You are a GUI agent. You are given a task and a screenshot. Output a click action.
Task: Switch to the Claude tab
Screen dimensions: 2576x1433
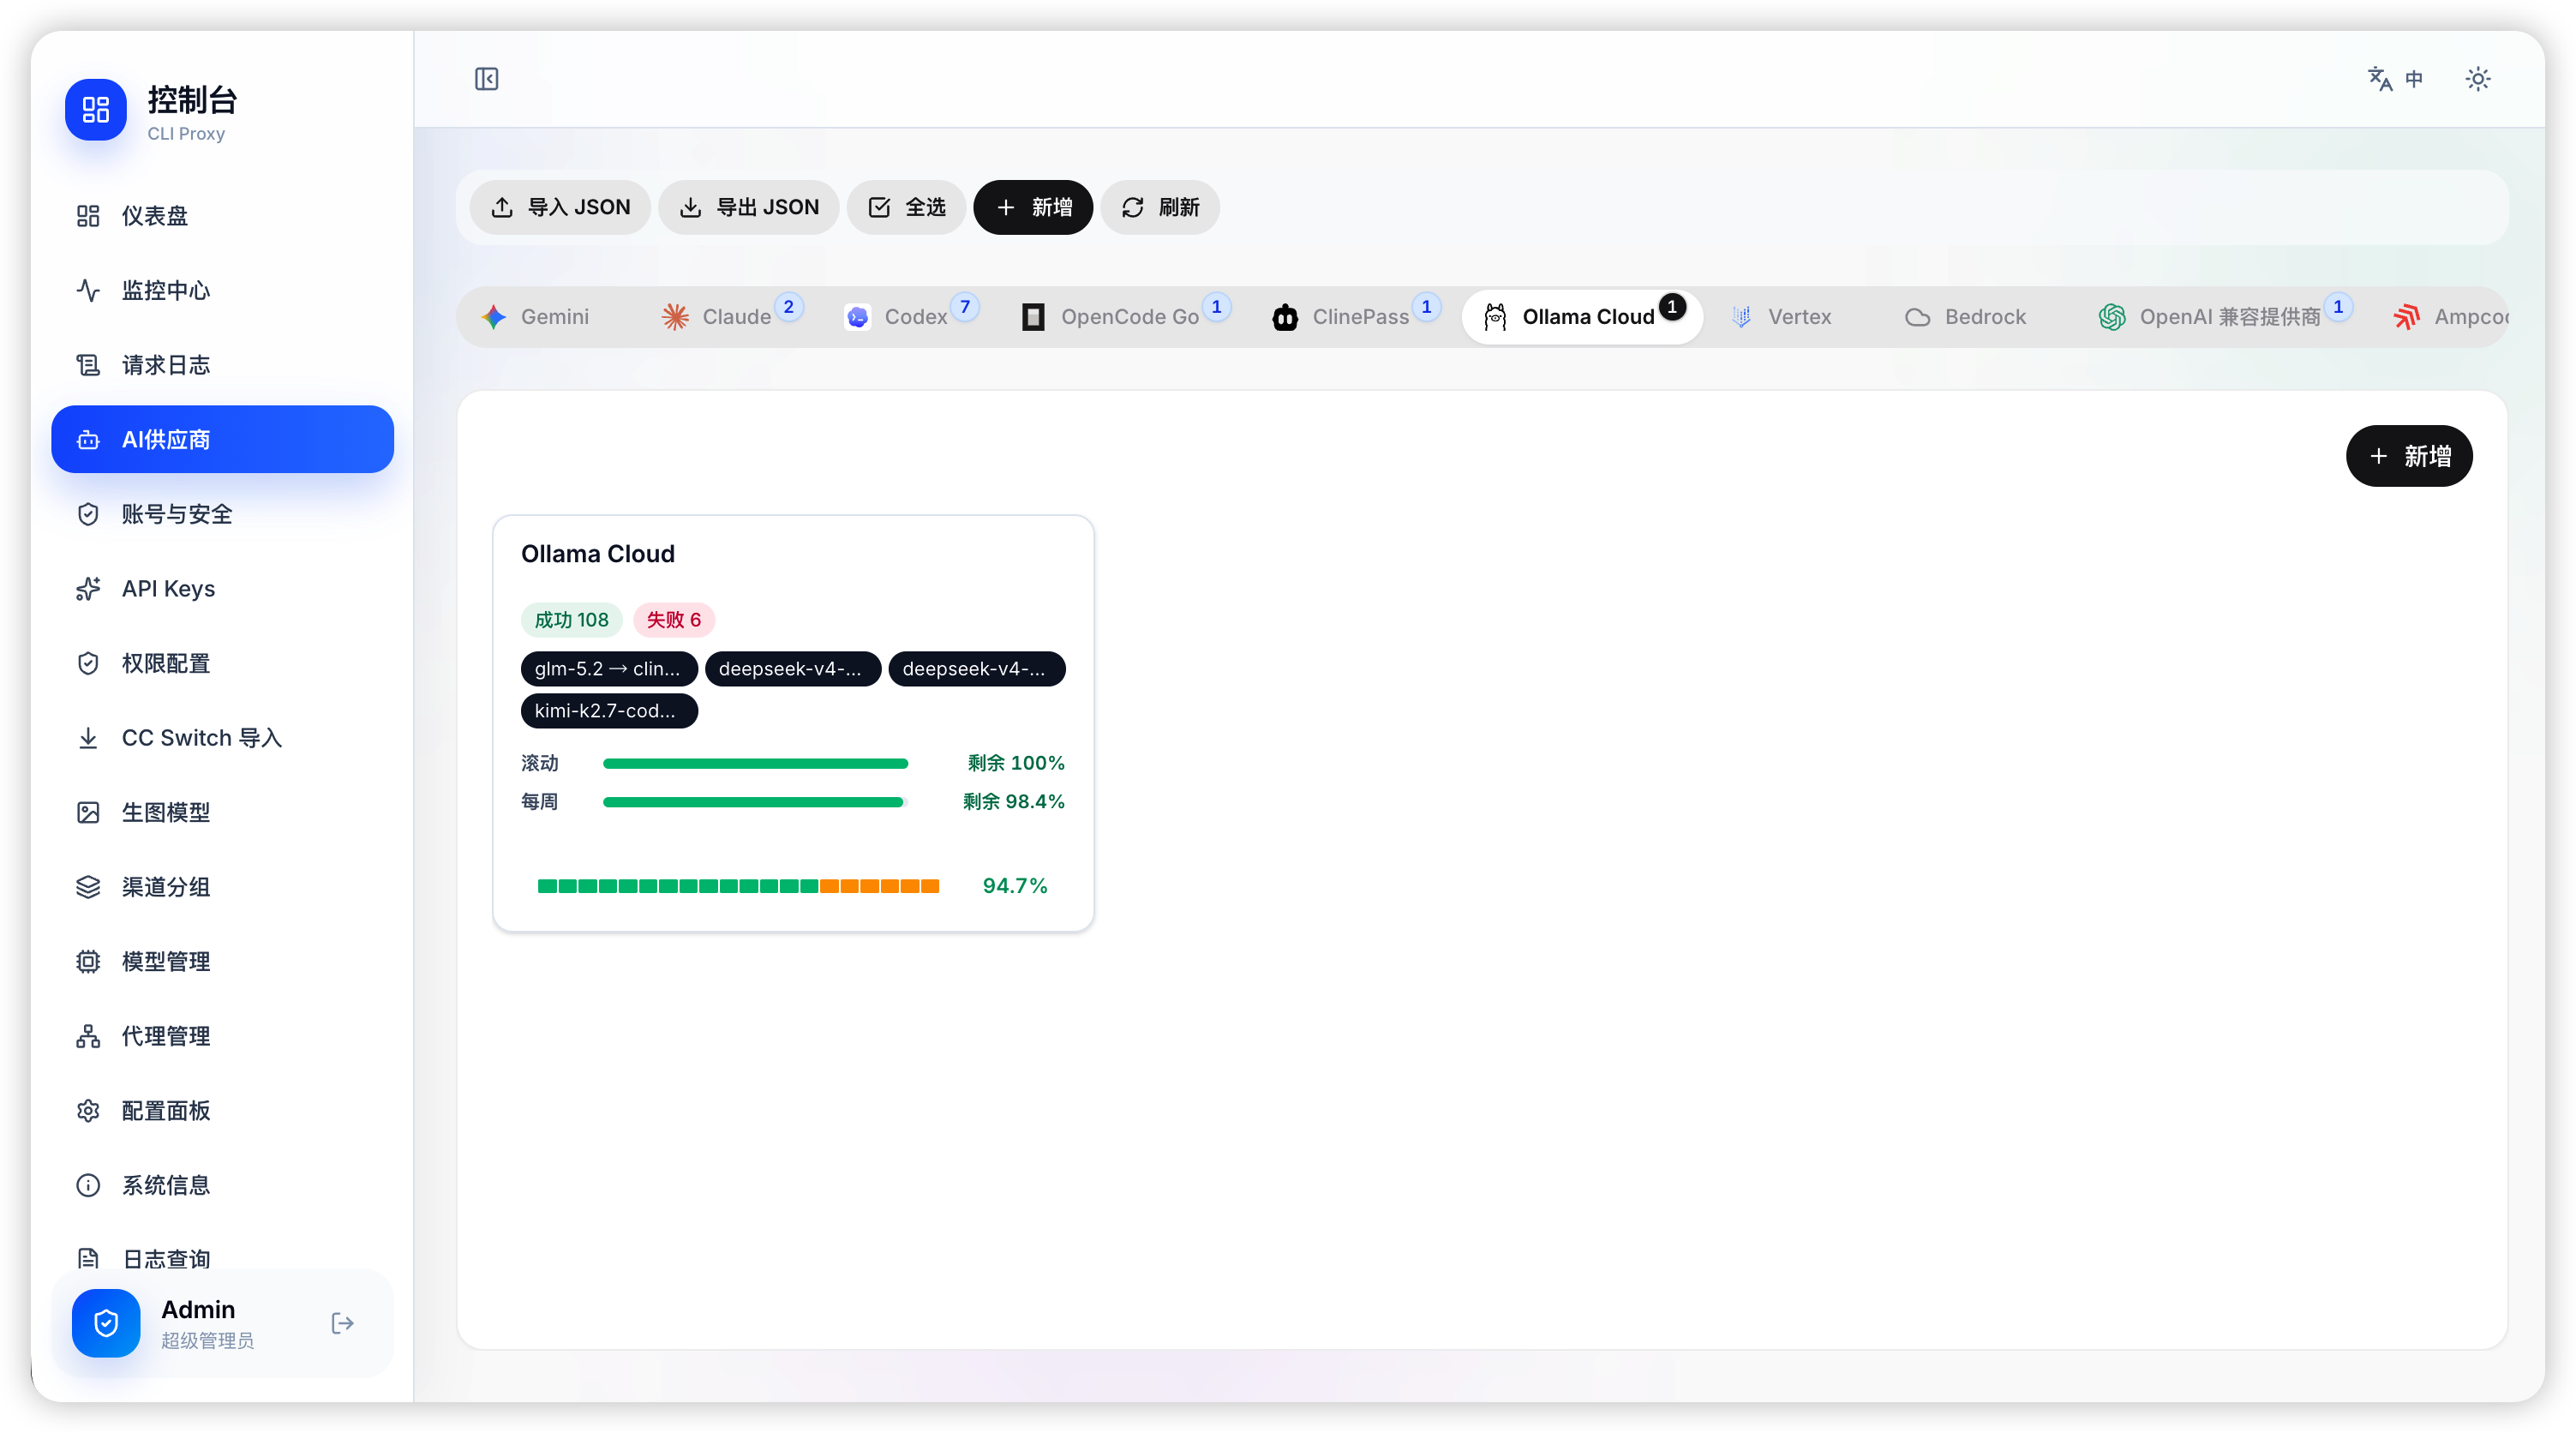pyautogui.click(x=731, y=317)
